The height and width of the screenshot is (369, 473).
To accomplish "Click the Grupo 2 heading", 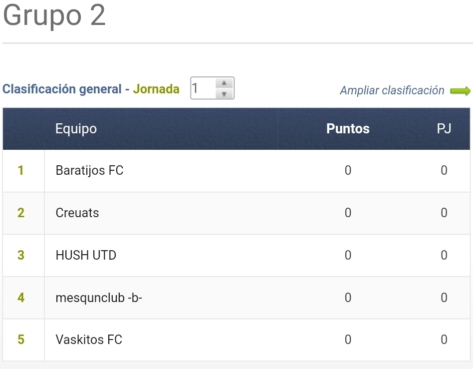I will coord(54,15).
